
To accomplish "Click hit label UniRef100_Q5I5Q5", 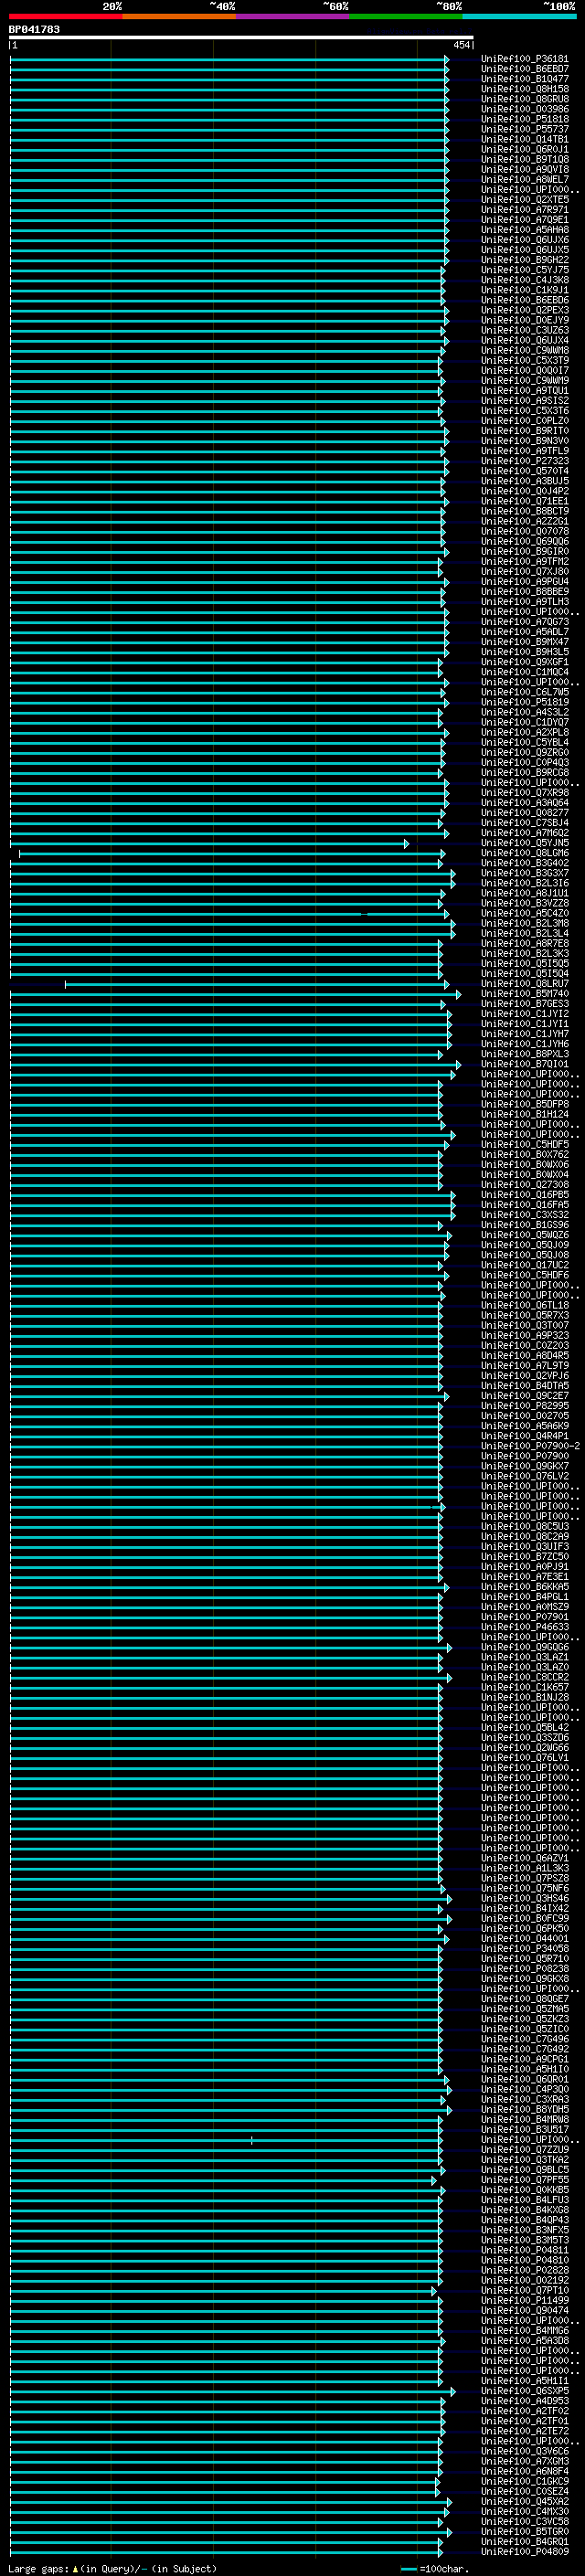I will pos(525,963).
